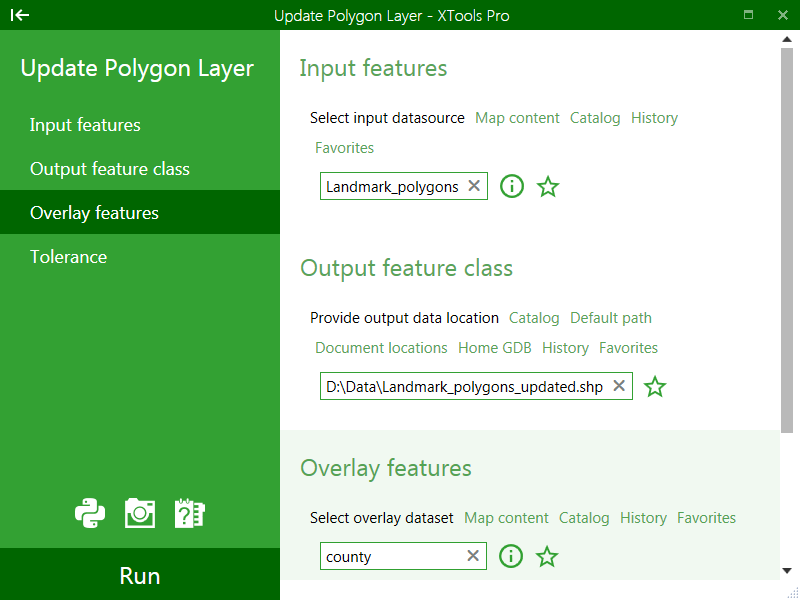
Task: Remove the county overlay entry
Action: pos(473,555)
